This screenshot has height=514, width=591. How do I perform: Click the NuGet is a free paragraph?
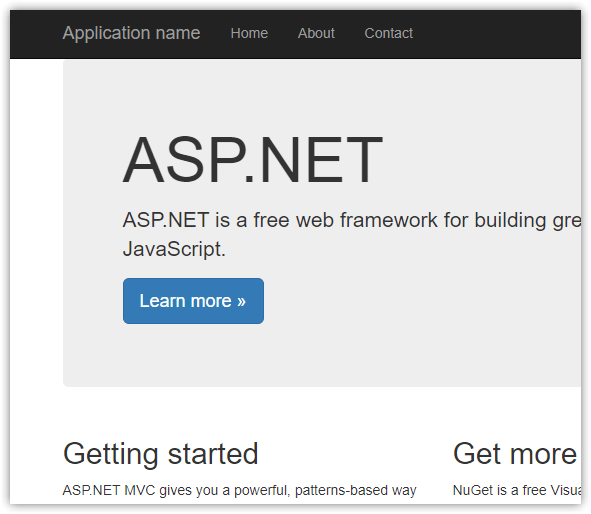pyautogui.click(x=517, y=490)
